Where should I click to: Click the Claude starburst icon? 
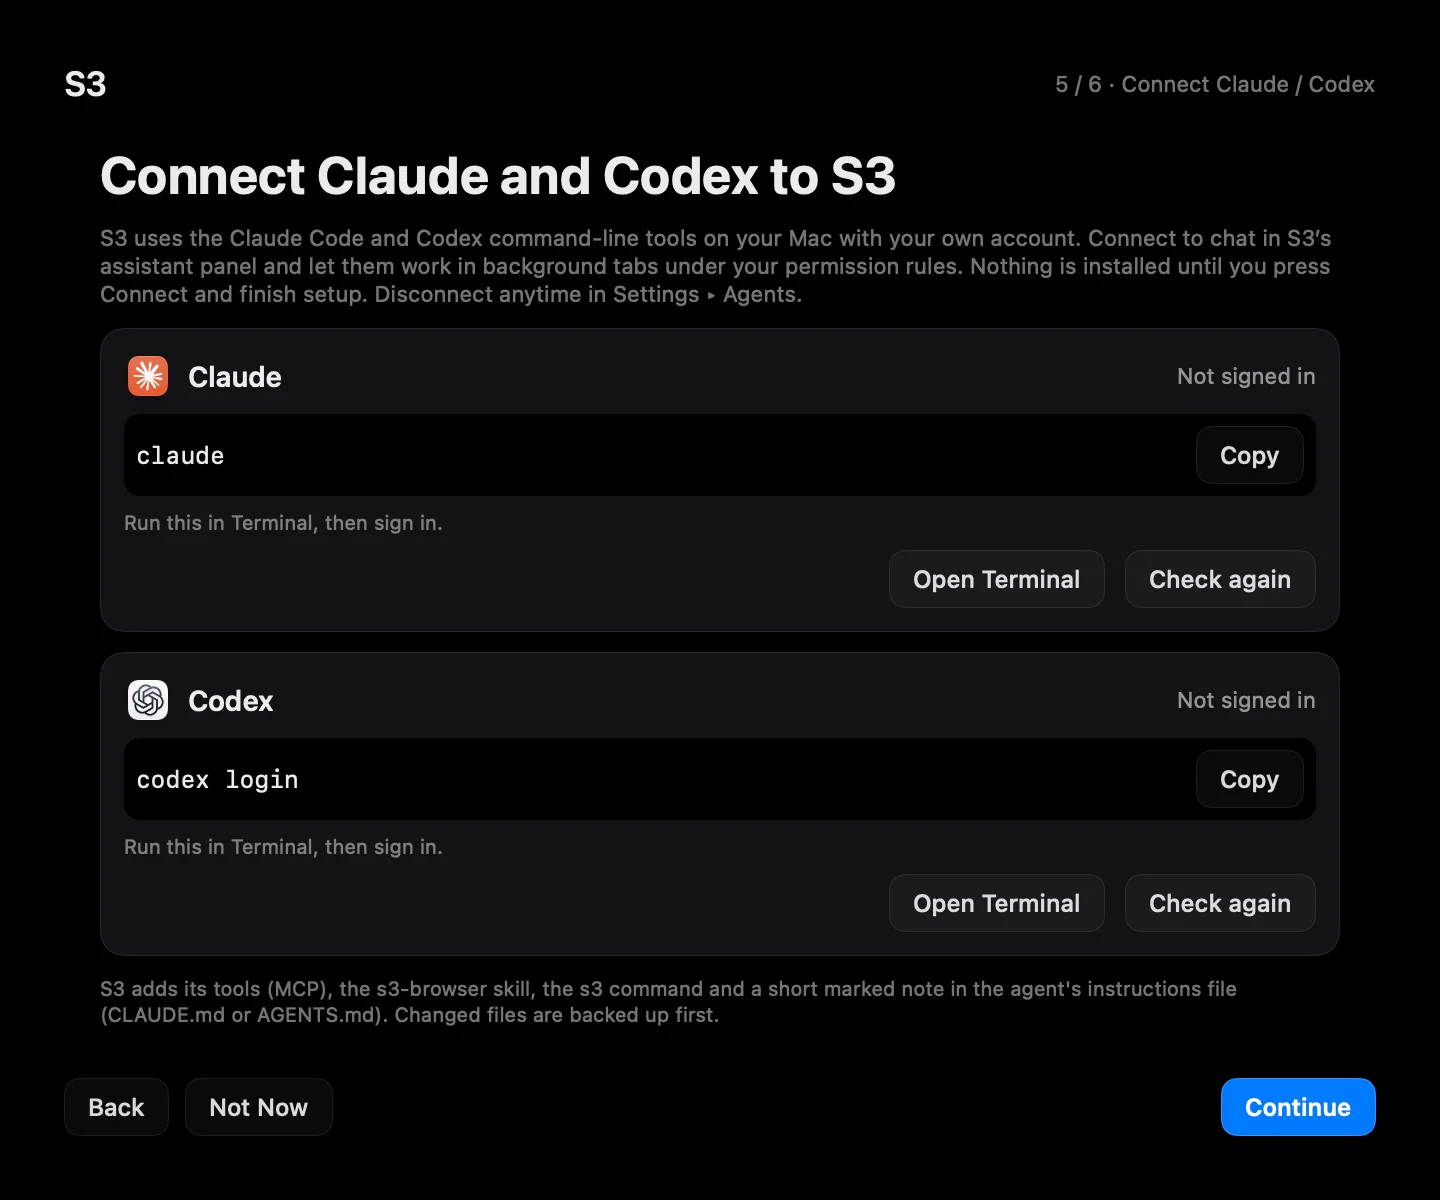click(148, 376)
